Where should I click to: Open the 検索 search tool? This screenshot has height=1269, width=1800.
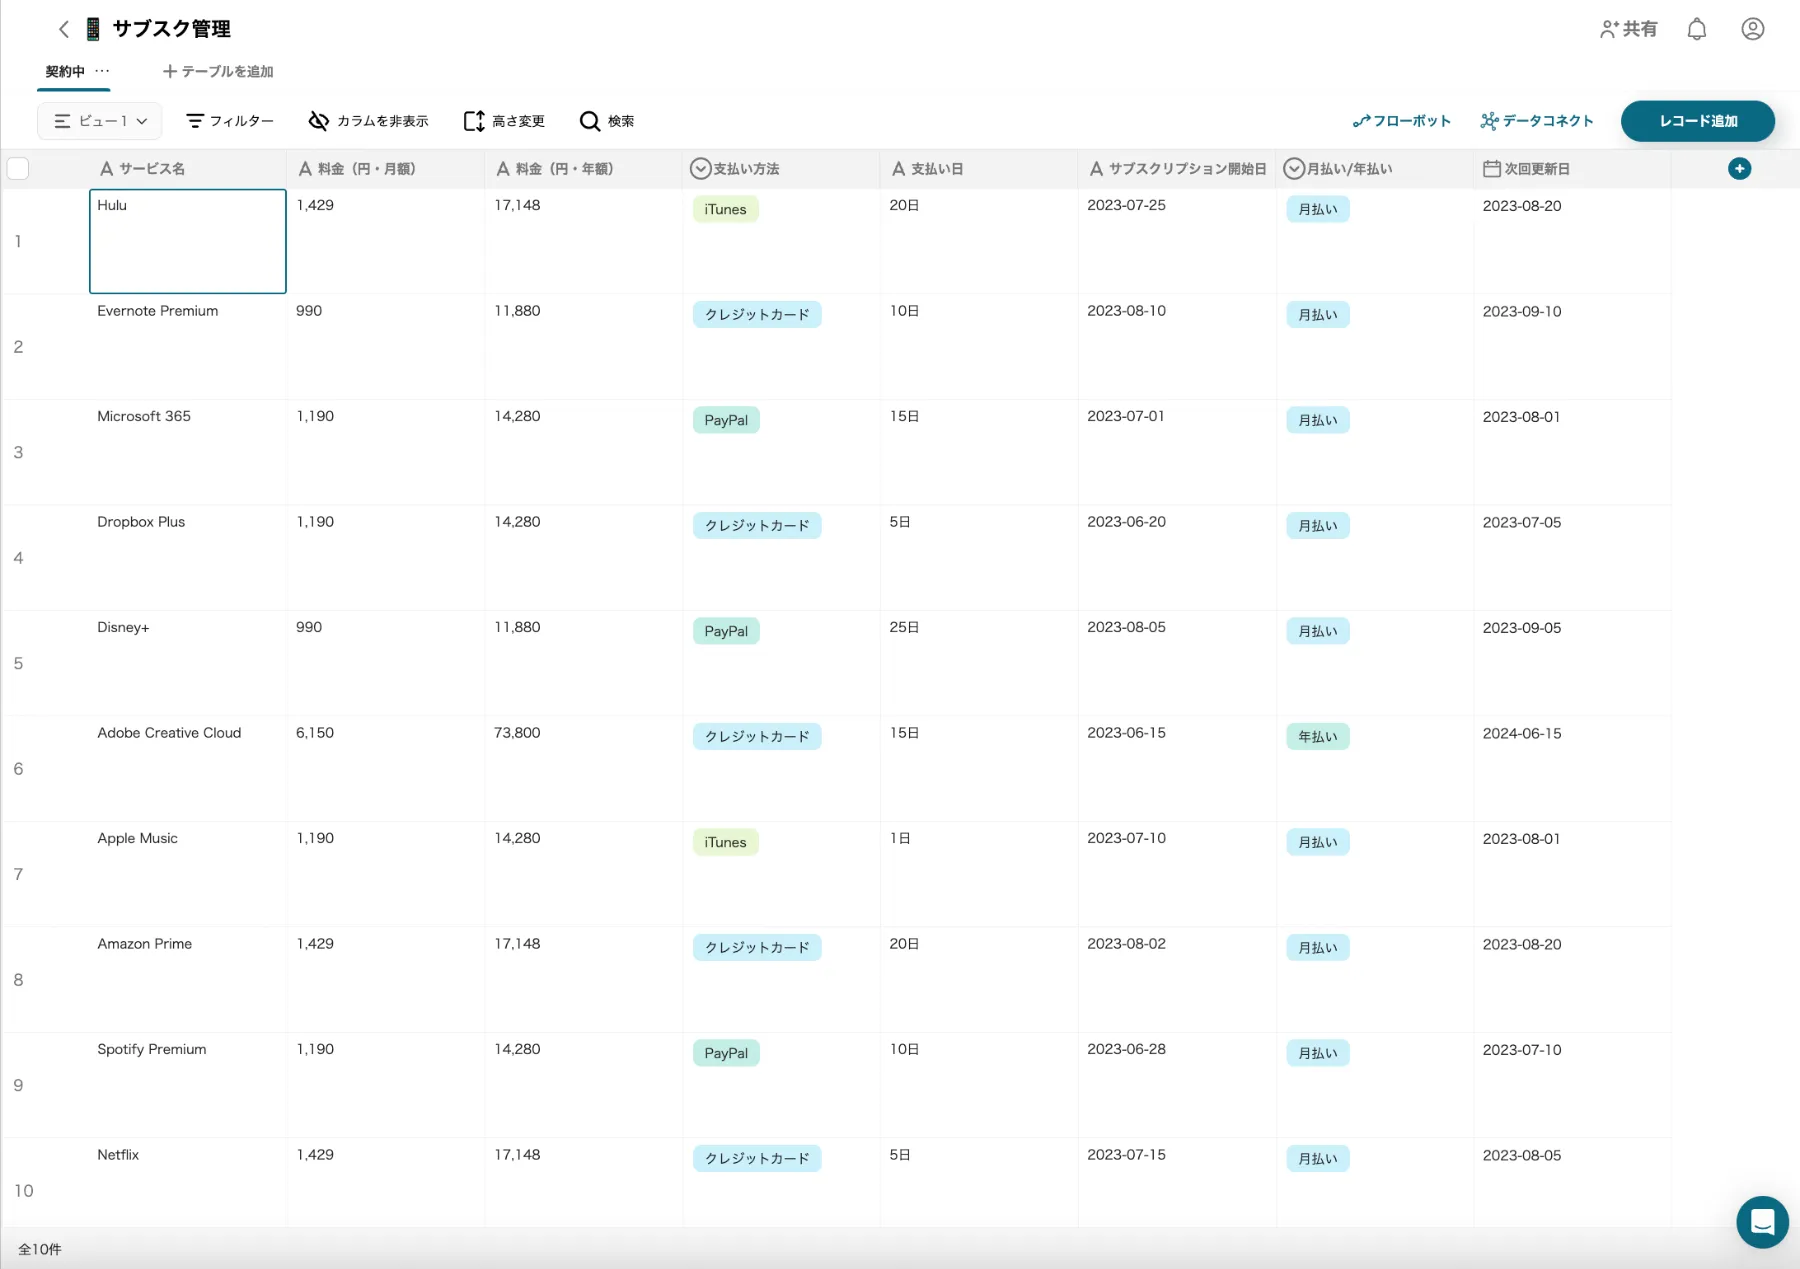coord(607,121)
